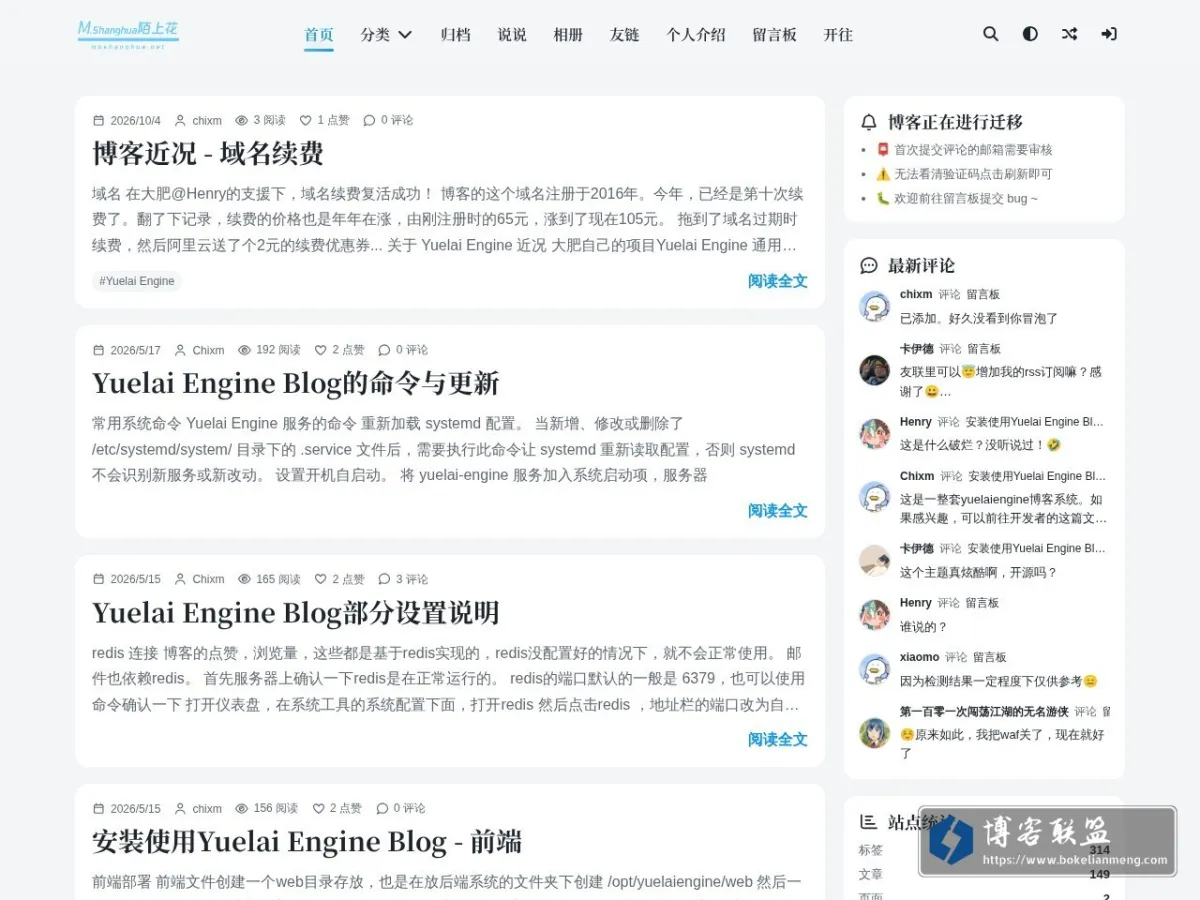Image resolution: width=1200 pixels, height=900 pixels.
Task: Open comment 已添加。好久没看到你冒泡了
Action: point(979,318)
